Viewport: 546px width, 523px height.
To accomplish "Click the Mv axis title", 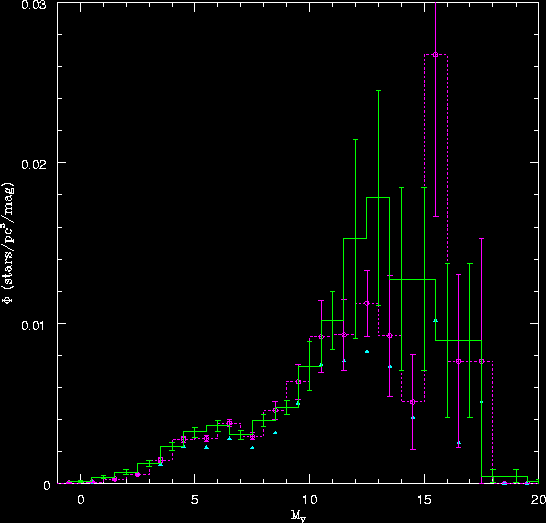I will point(298,516).
